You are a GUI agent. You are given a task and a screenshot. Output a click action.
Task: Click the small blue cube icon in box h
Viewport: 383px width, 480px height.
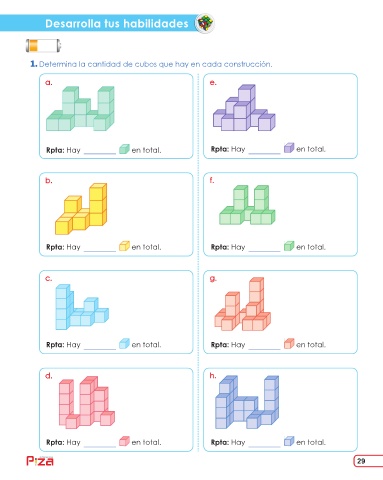(x=289, y=441)
